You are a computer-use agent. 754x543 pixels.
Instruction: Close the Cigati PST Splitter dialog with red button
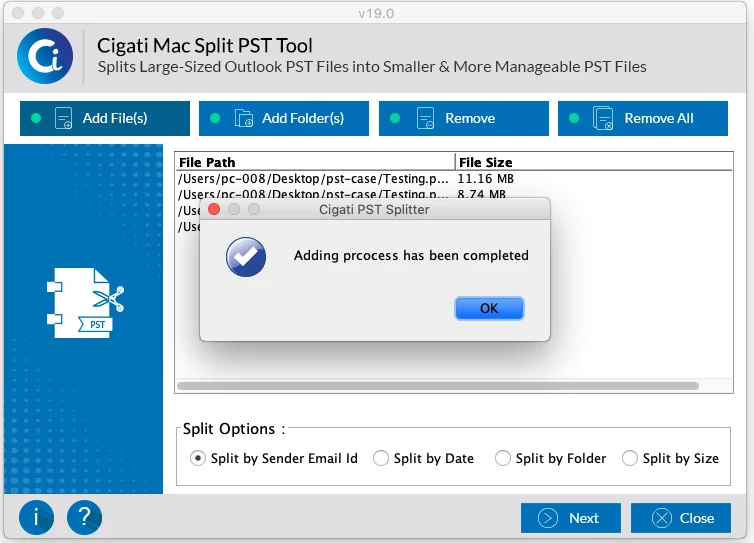214,209
